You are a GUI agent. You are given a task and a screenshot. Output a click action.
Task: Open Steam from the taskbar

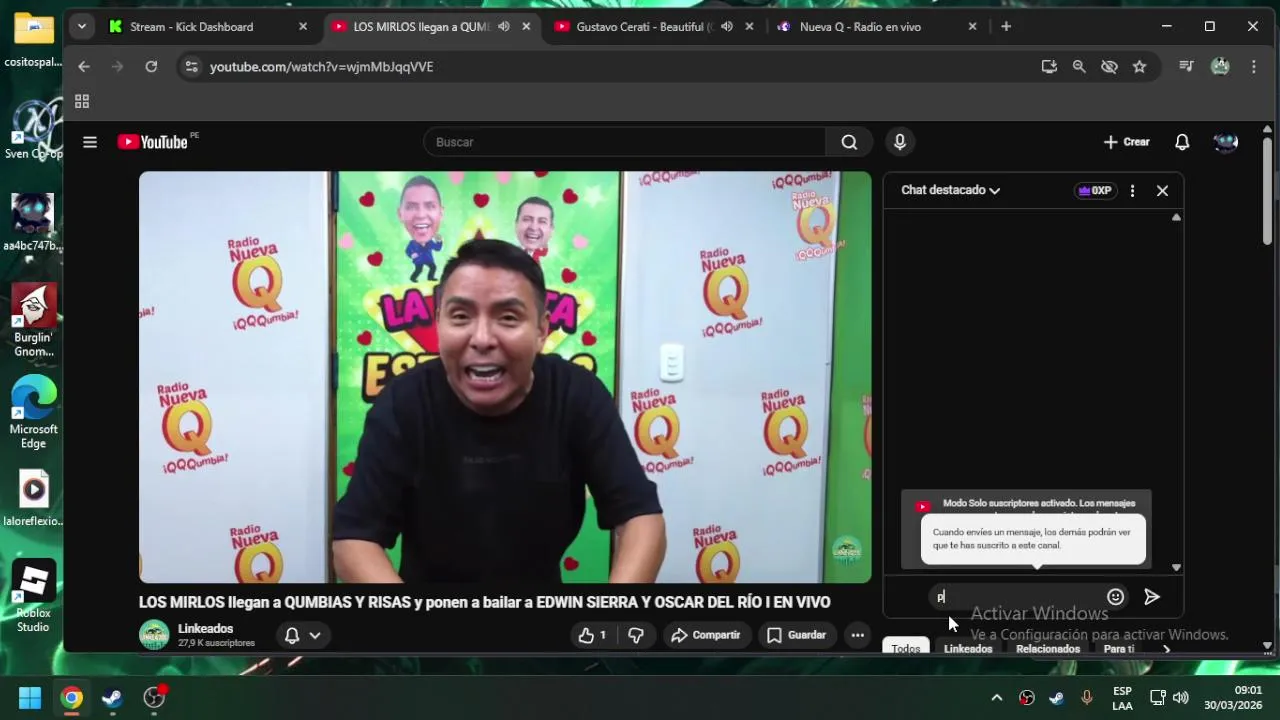coord(112,698)
